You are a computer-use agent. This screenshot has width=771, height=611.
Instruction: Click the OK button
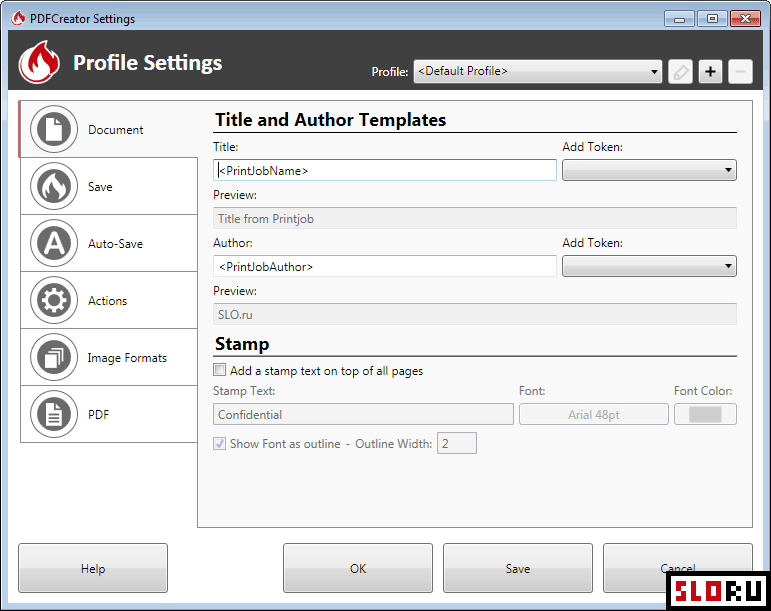[x=358, y=568]
